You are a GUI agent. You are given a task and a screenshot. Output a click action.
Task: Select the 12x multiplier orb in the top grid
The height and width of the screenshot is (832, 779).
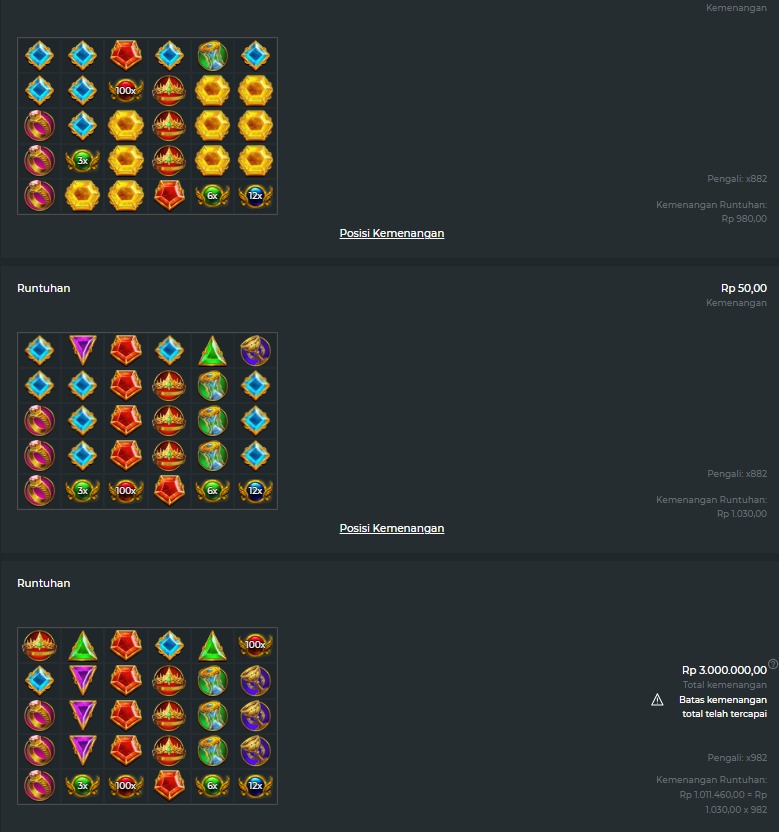pos(255,195)
